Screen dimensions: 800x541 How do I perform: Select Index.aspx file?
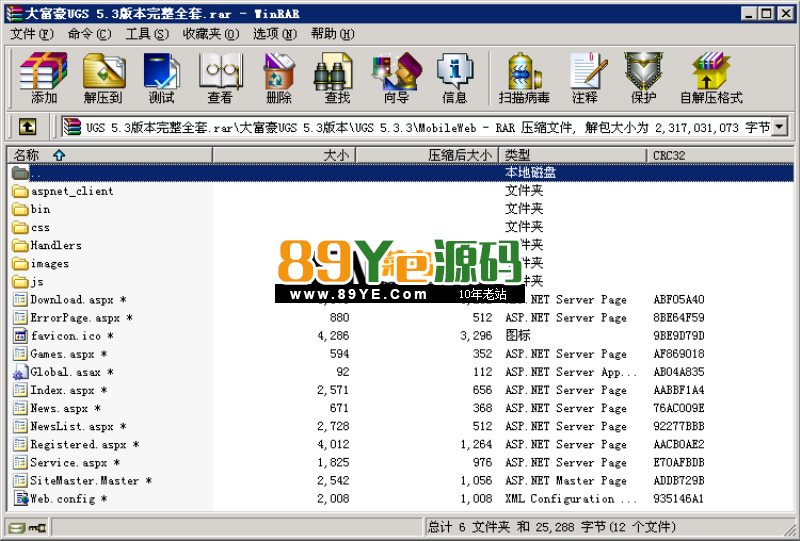point(60,390)
